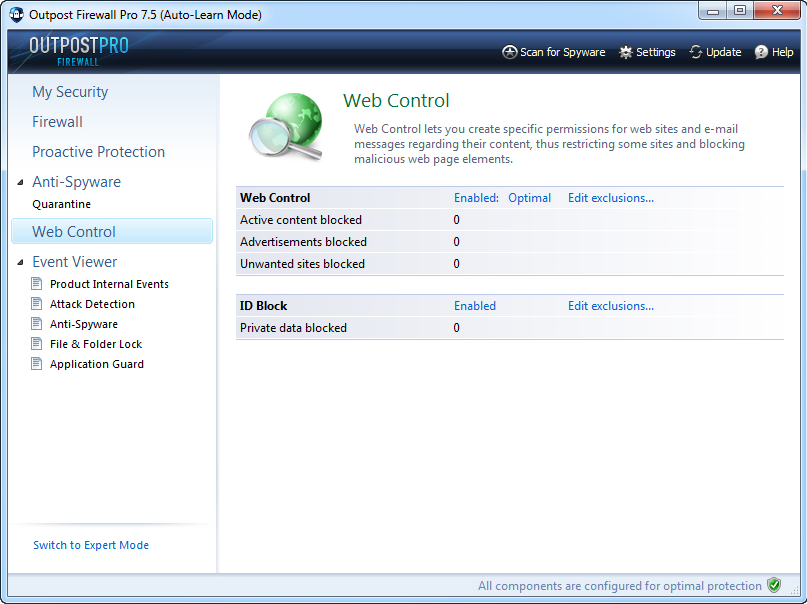Collapse the Event Viewer tree section
Image resolution: width=807 pixels, height=604 pixels.
click(x=21, y=262)
